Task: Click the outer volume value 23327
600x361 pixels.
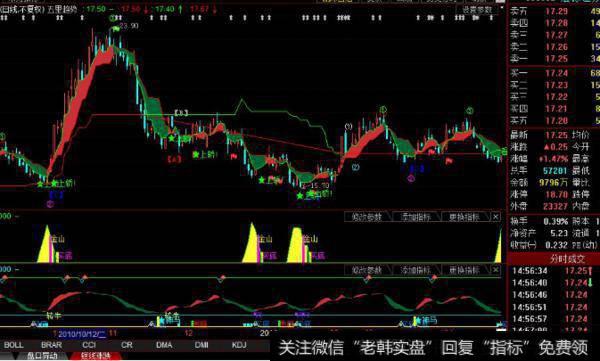Action: click(x=555, y=206)
